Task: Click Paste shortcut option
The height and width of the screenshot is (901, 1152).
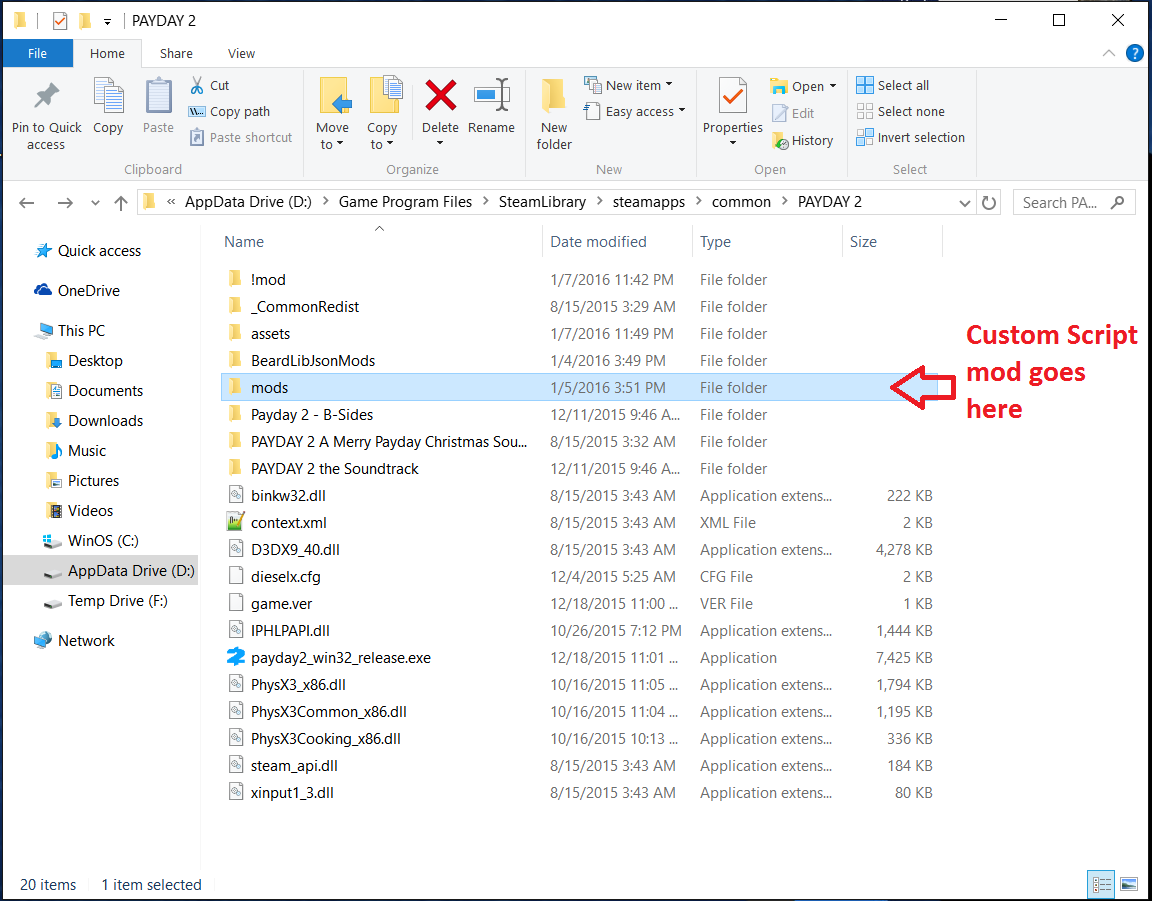Action: pos(241,137)
